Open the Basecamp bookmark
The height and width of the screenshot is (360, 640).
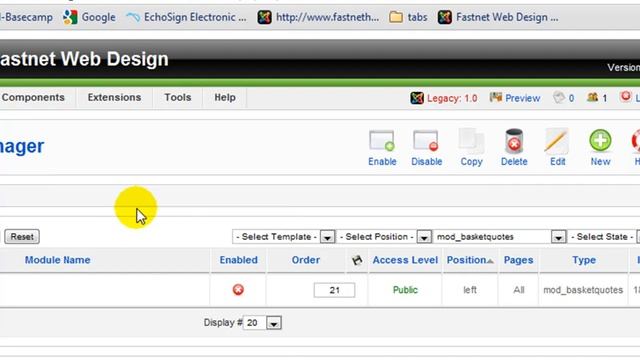tap(26, 17)
